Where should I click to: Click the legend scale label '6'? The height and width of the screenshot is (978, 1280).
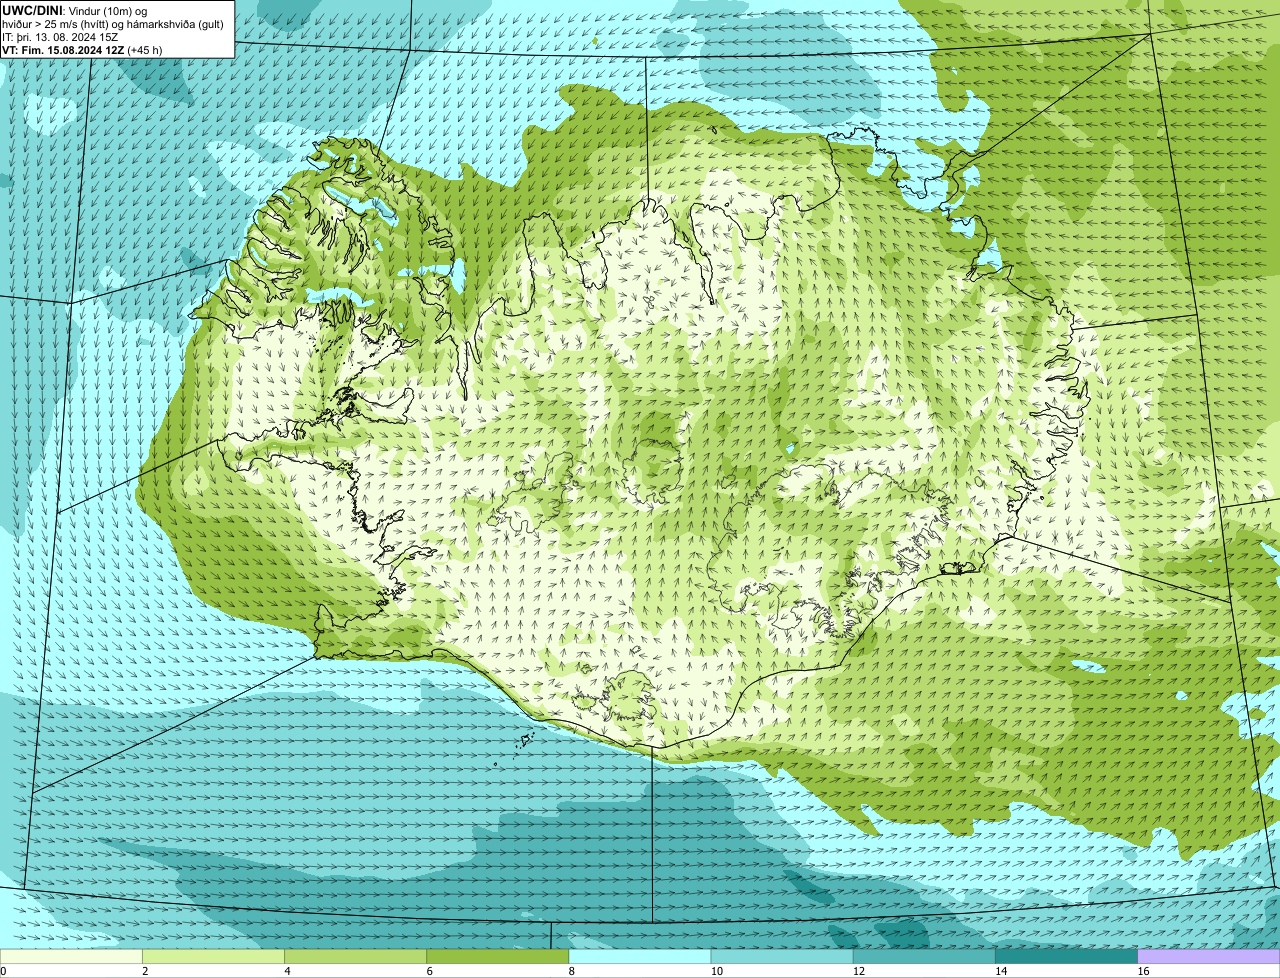point(430,971)
